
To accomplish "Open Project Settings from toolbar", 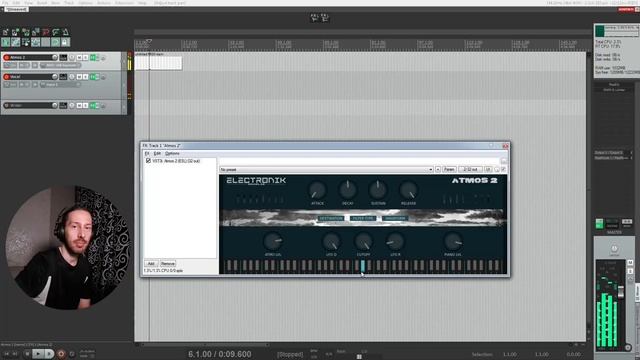I will tap(36, 32).
